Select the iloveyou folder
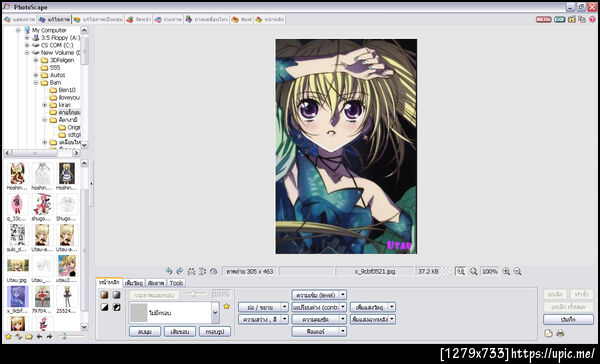600x364 pixels. [69, 98]
